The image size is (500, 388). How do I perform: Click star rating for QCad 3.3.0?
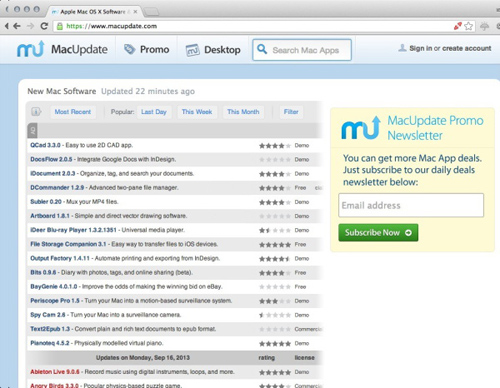click(x=275, y=146)
